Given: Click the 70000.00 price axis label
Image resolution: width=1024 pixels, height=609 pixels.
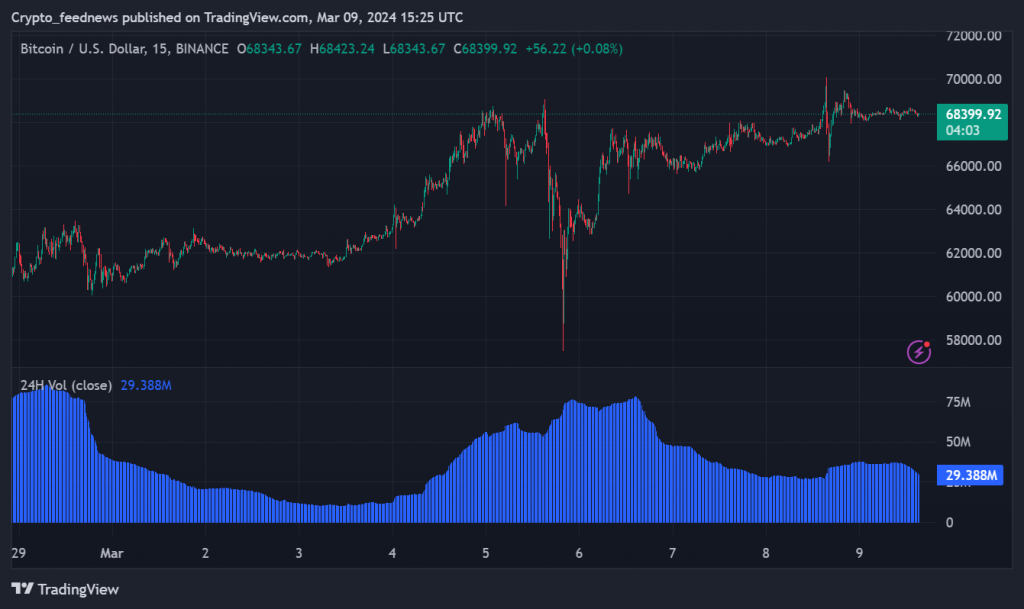Looking at the screenshot, I should (x=973, y=79).
